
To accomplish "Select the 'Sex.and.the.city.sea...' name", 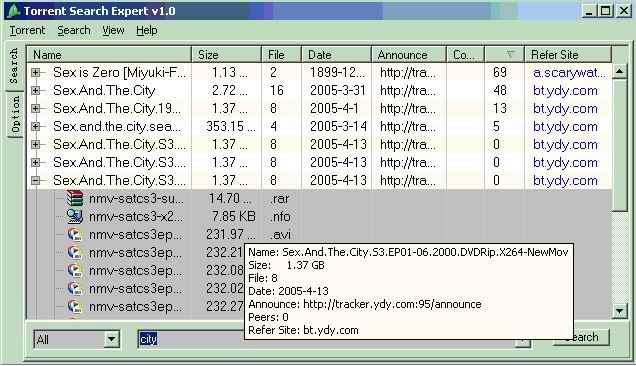I will [x=117, y=126].
